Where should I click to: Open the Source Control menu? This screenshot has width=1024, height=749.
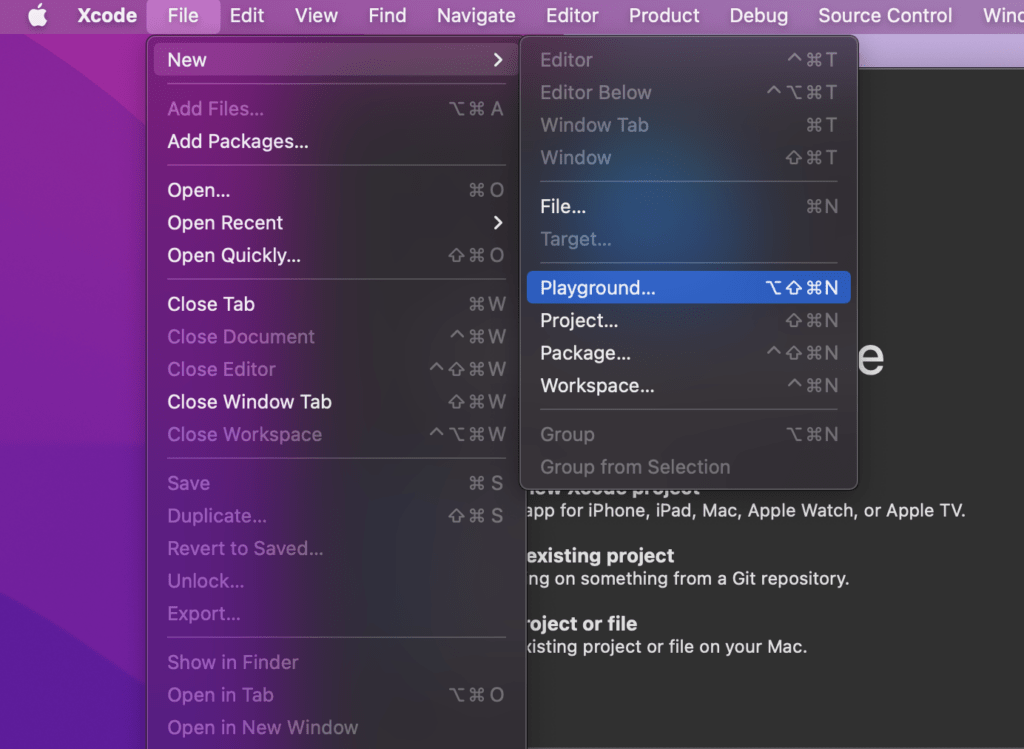885,16
